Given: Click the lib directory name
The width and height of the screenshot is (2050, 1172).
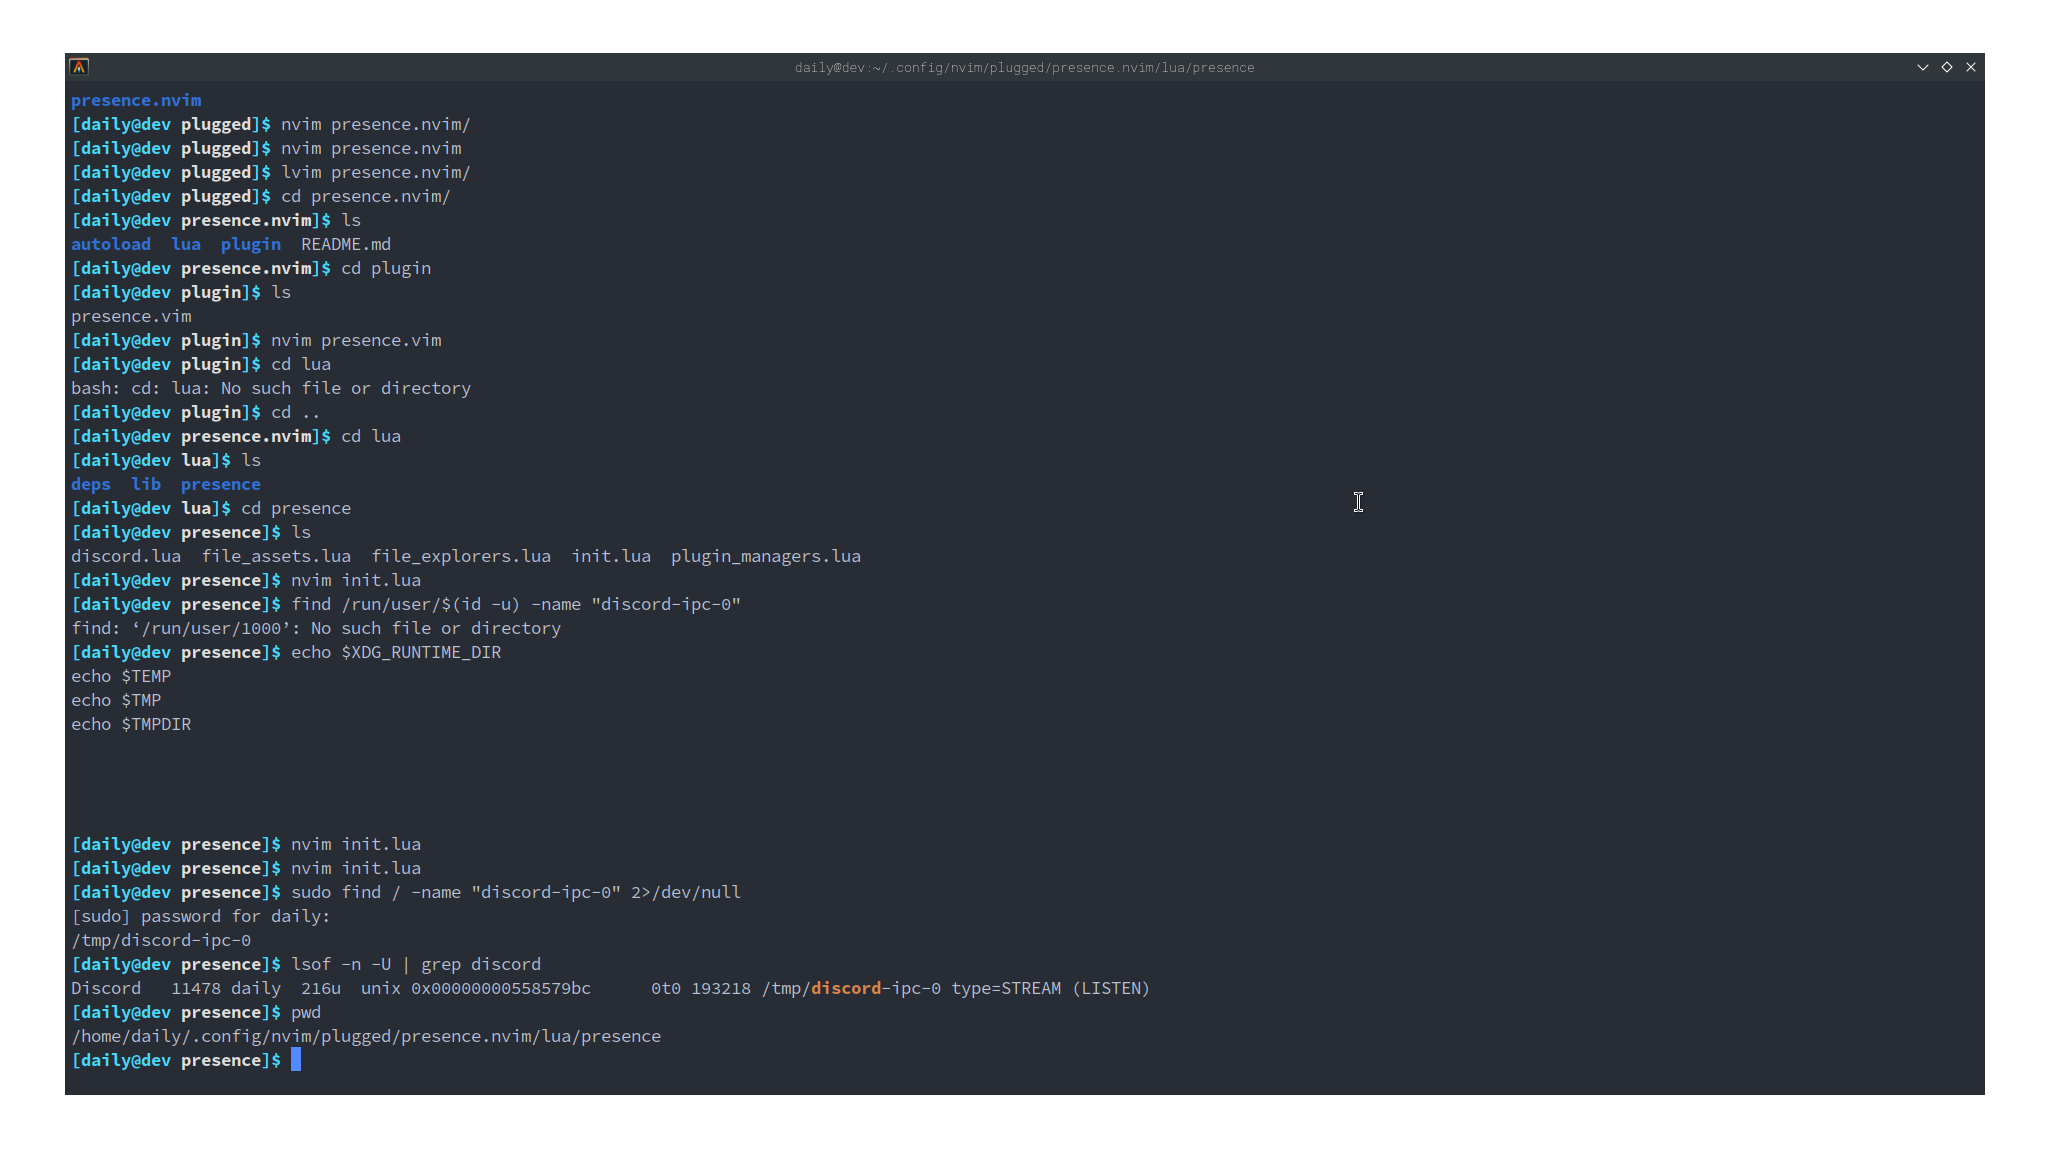Looking at the screenshot, I should click(146, 484).
